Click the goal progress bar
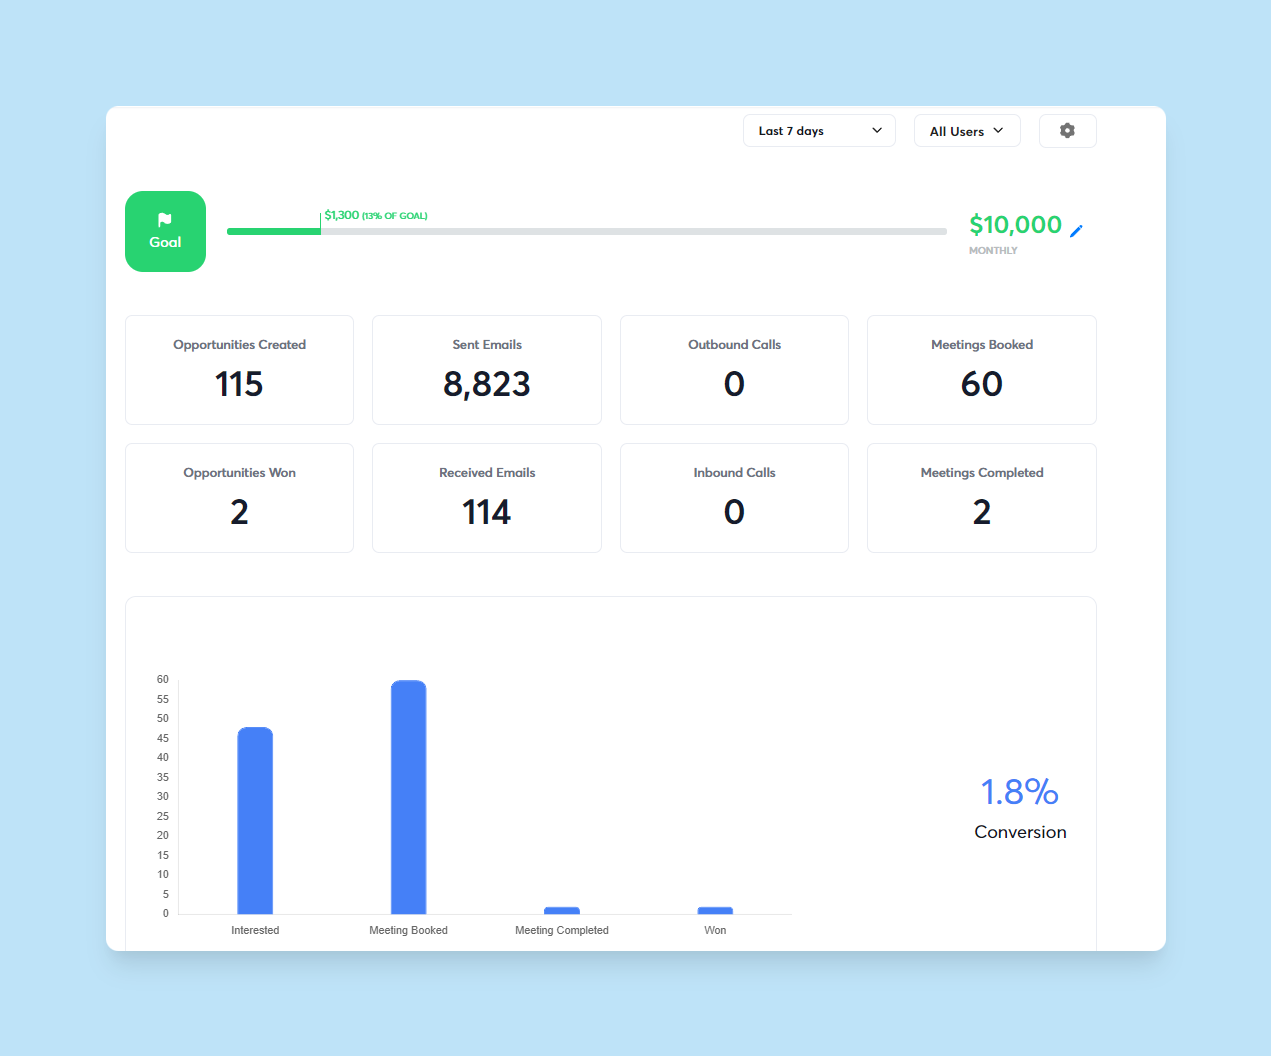1271x1056 pixels. 587,231
